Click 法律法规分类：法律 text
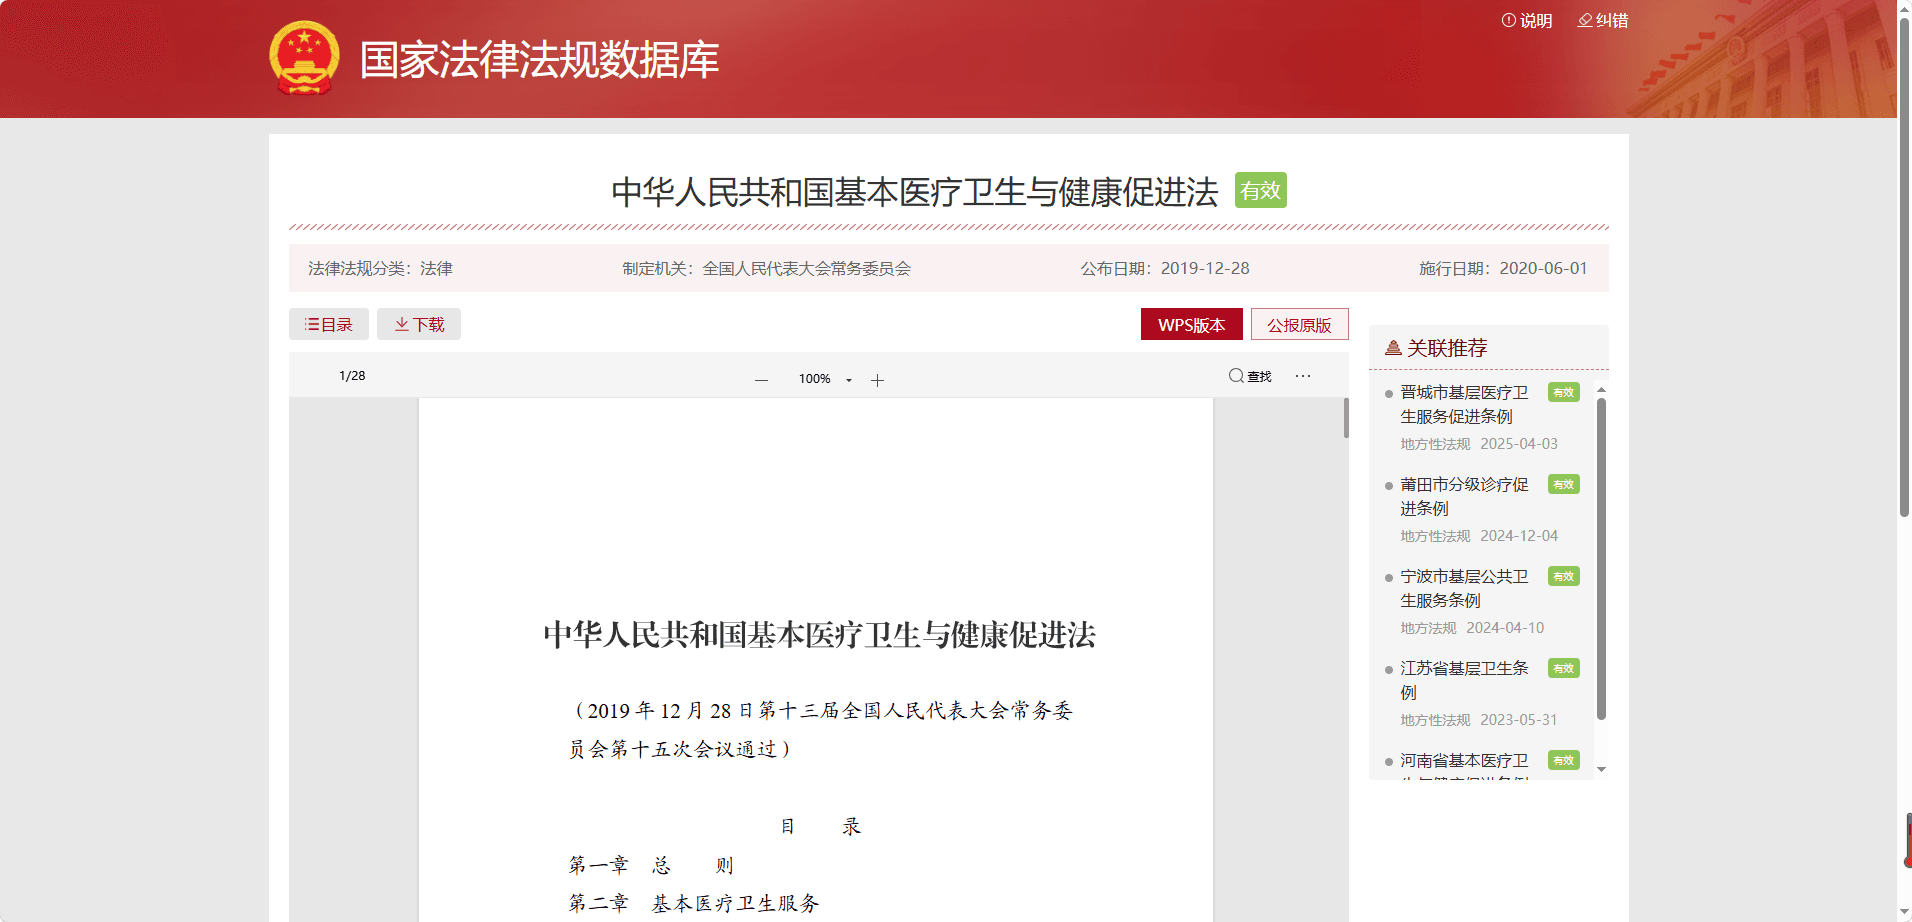 pos(380,268)
